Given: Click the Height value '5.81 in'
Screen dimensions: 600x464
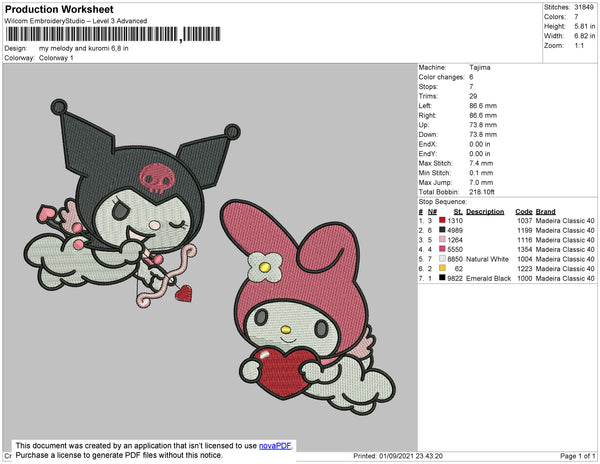Looking at the screenshot, I should [584, 26].
